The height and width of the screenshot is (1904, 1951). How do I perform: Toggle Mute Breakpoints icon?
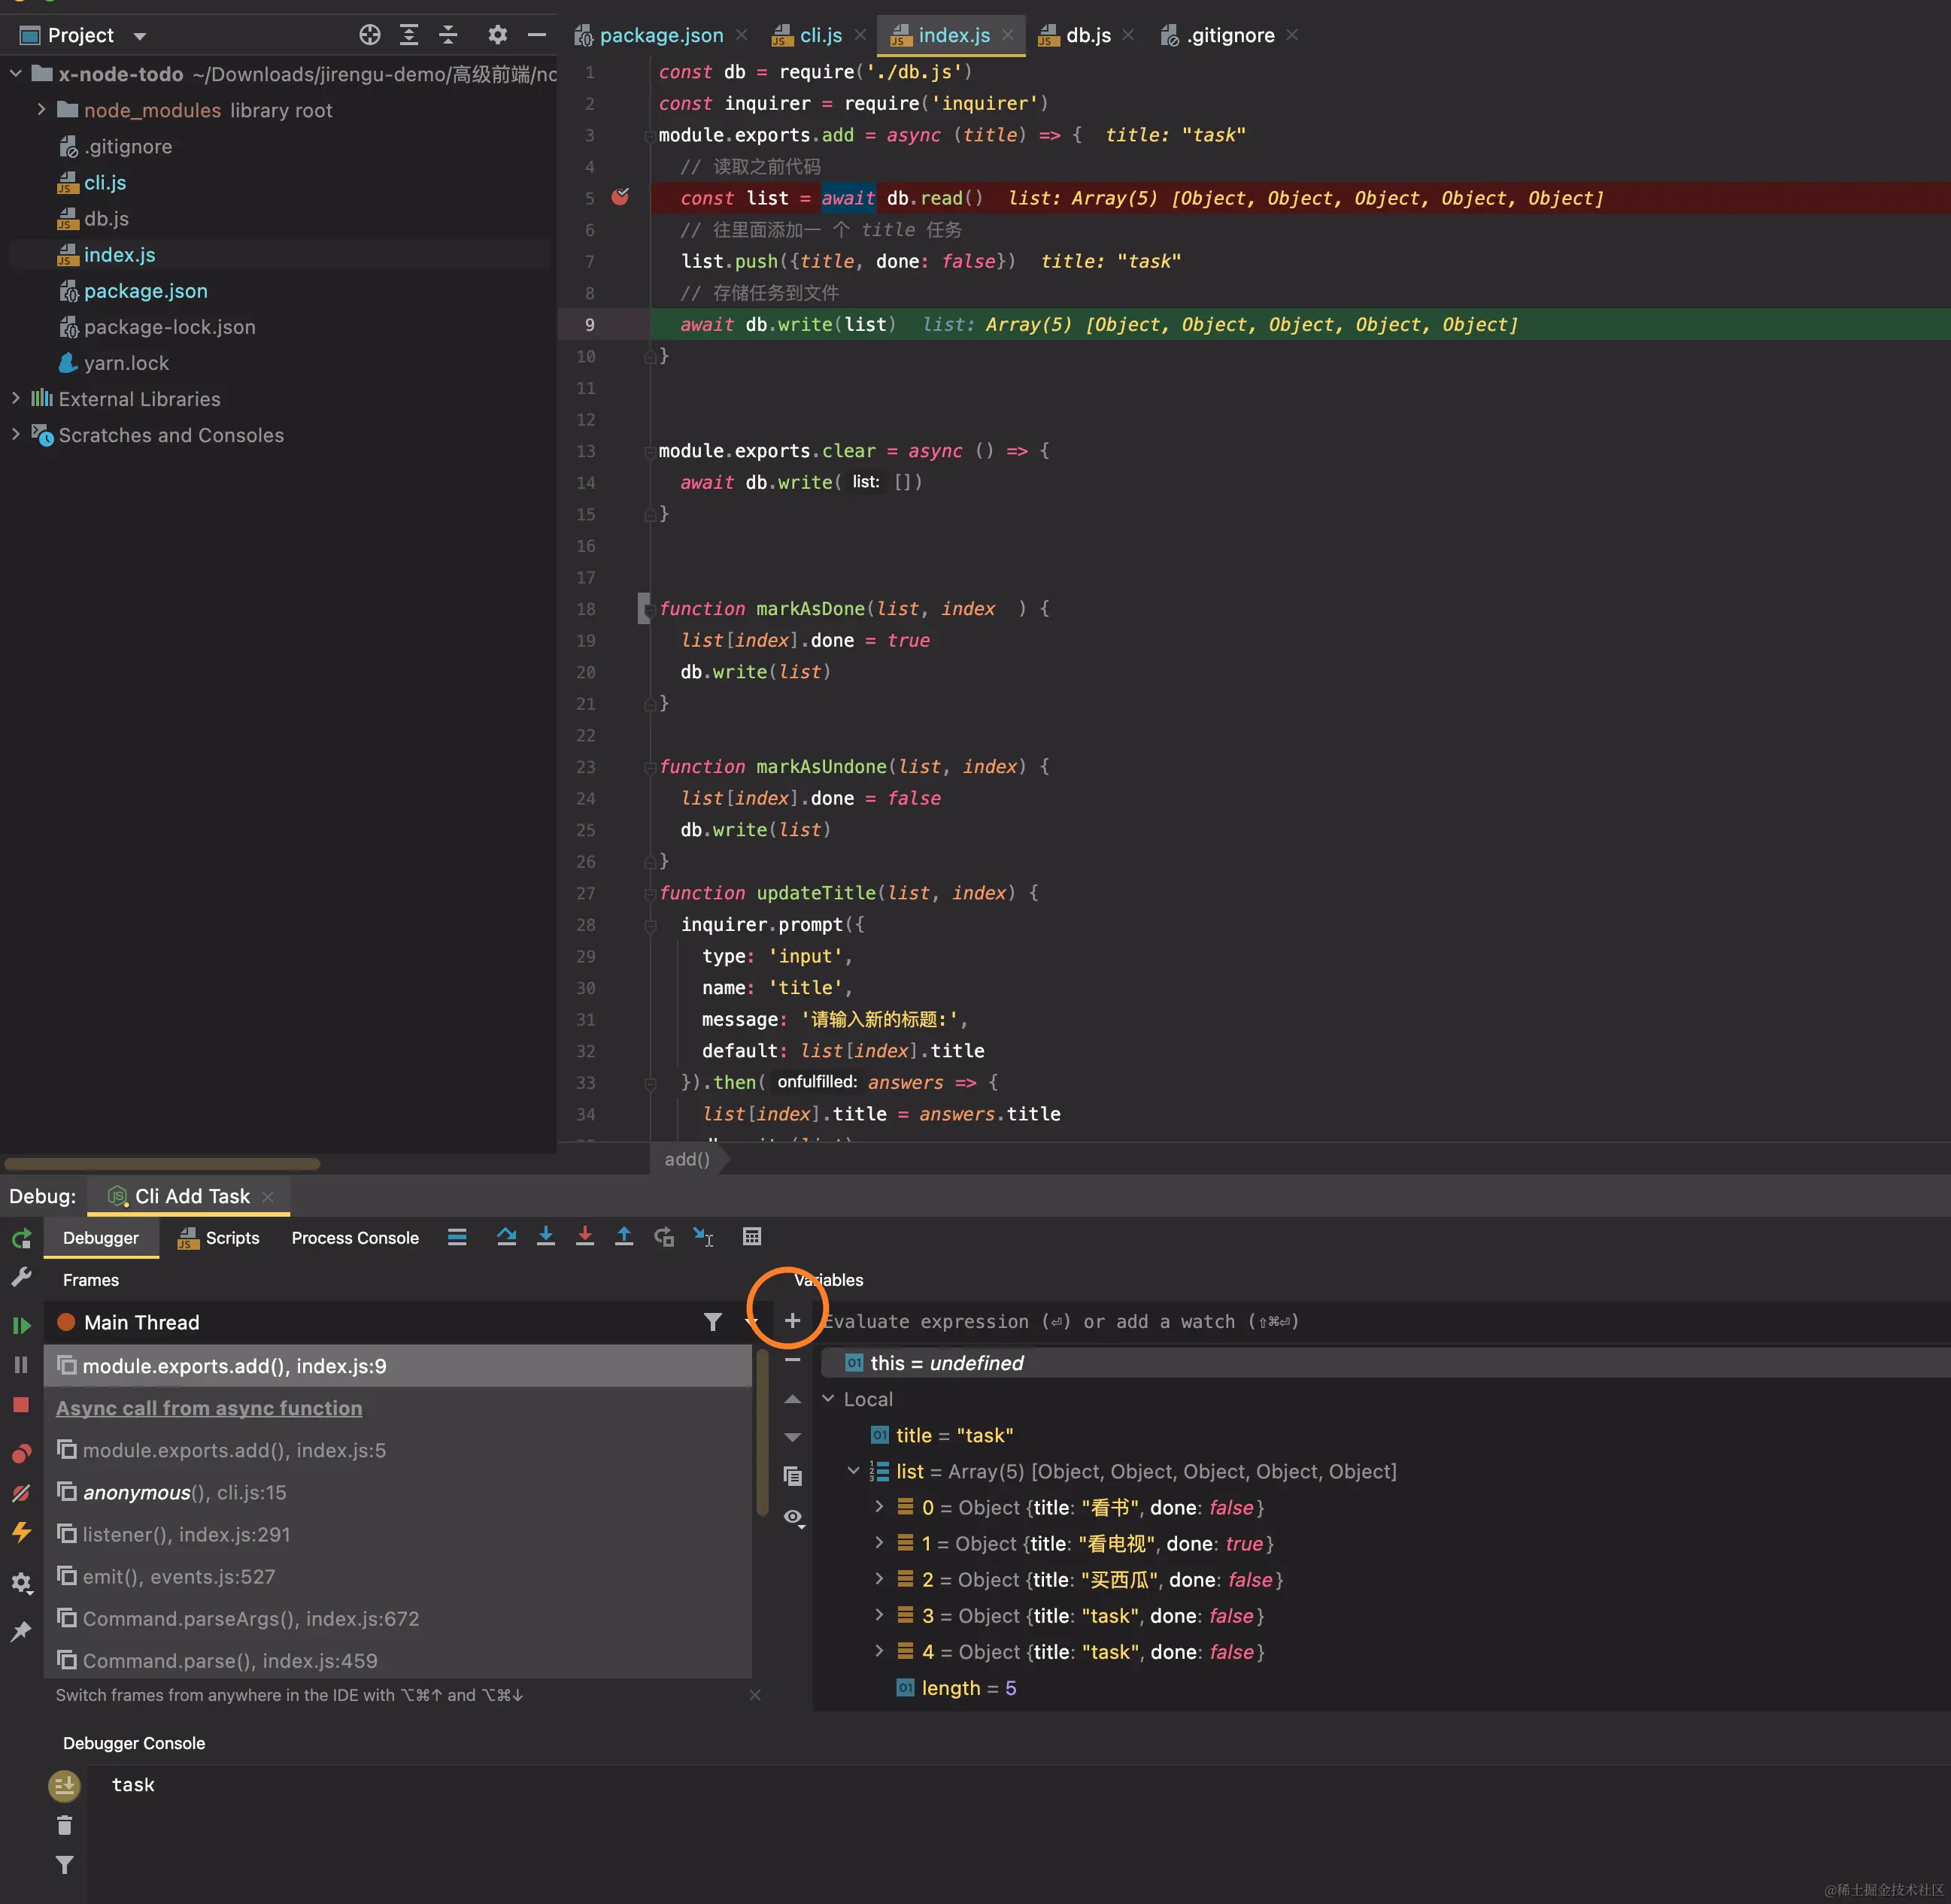[x=21, y=1493]
